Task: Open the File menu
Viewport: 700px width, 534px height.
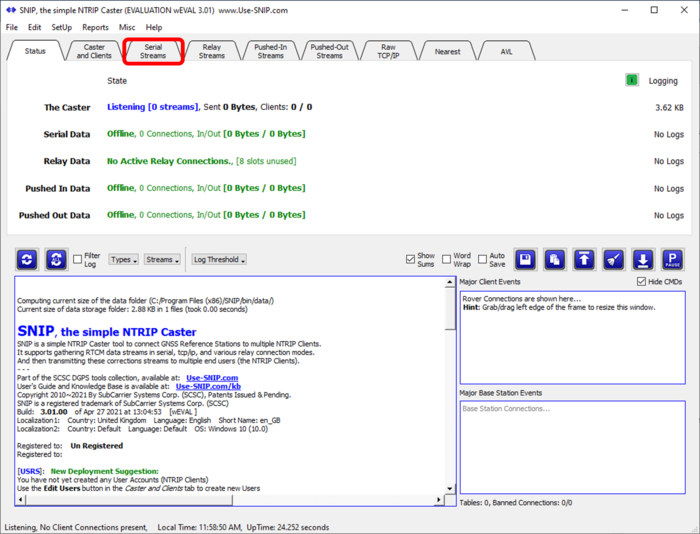Action: [12, 27]
